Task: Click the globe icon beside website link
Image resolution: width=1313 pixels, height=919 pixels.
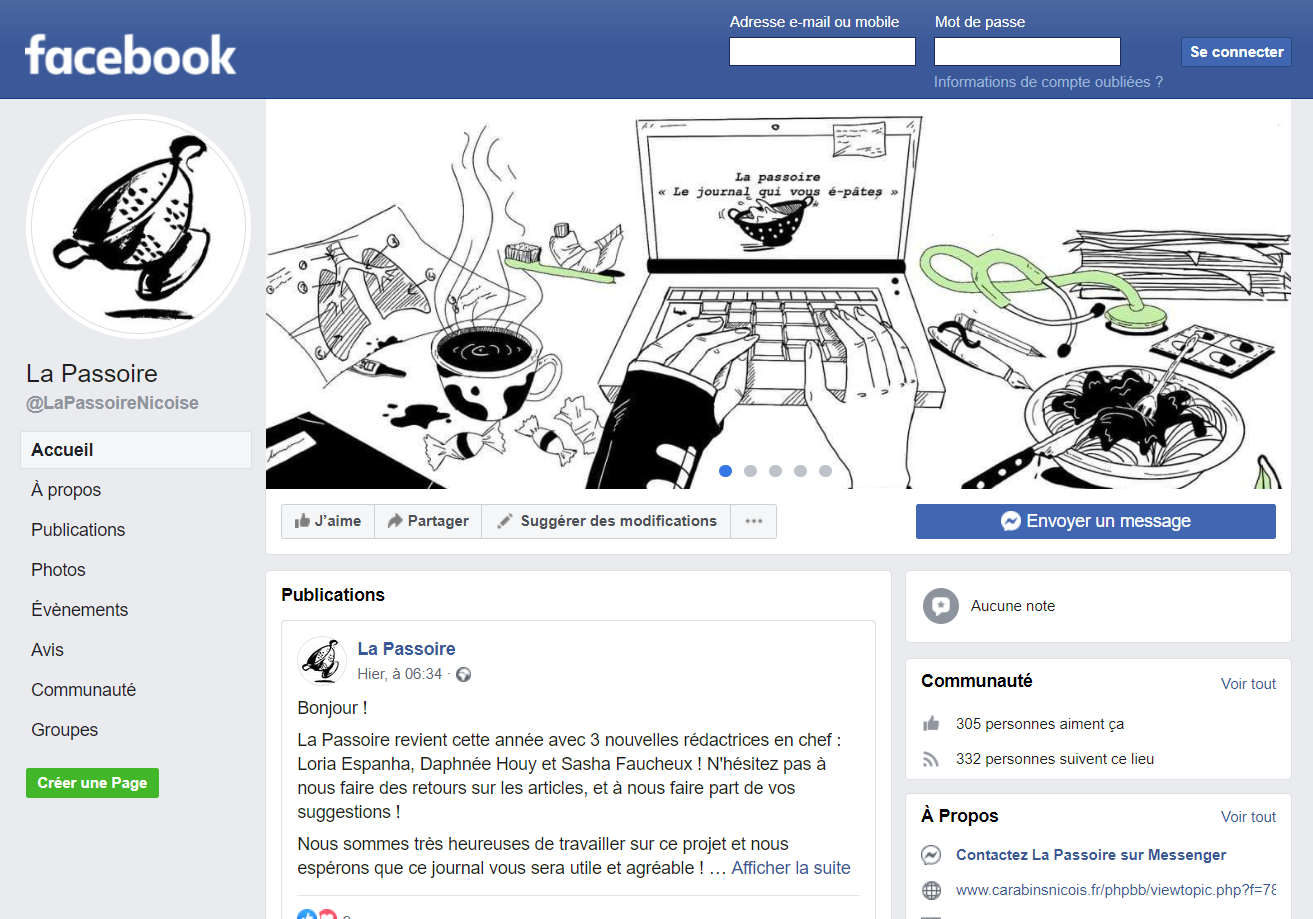Action: [932, 890]
